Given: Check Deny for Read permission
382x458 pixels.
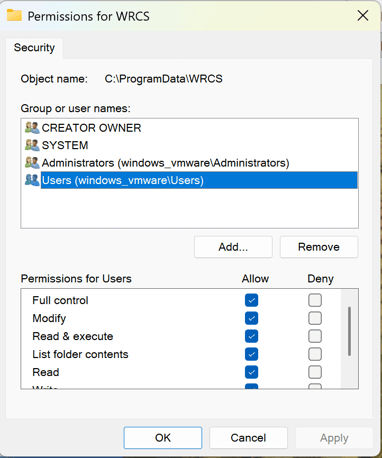Looking at the screenshot, I should pyautogui.click(x=315, y=372).
